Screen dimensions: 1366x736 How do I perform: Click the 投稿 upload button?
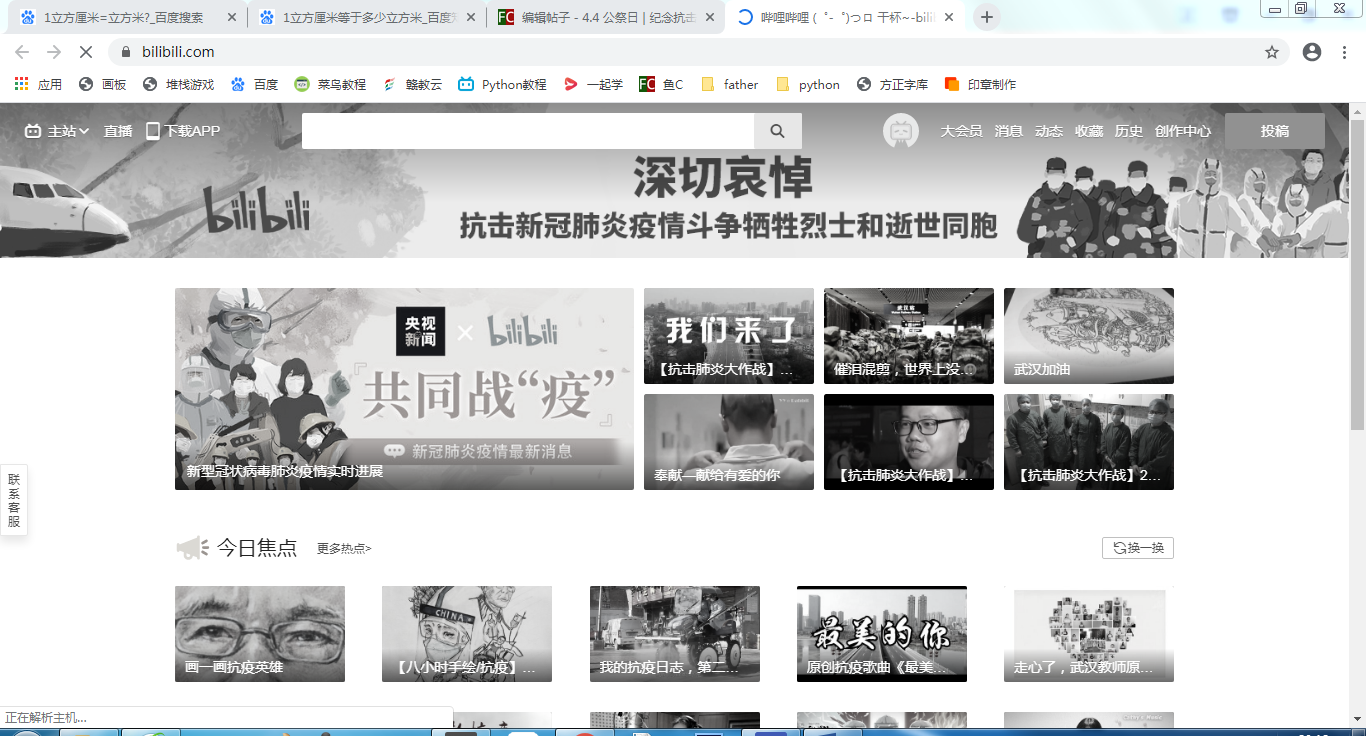(1275, 131)
